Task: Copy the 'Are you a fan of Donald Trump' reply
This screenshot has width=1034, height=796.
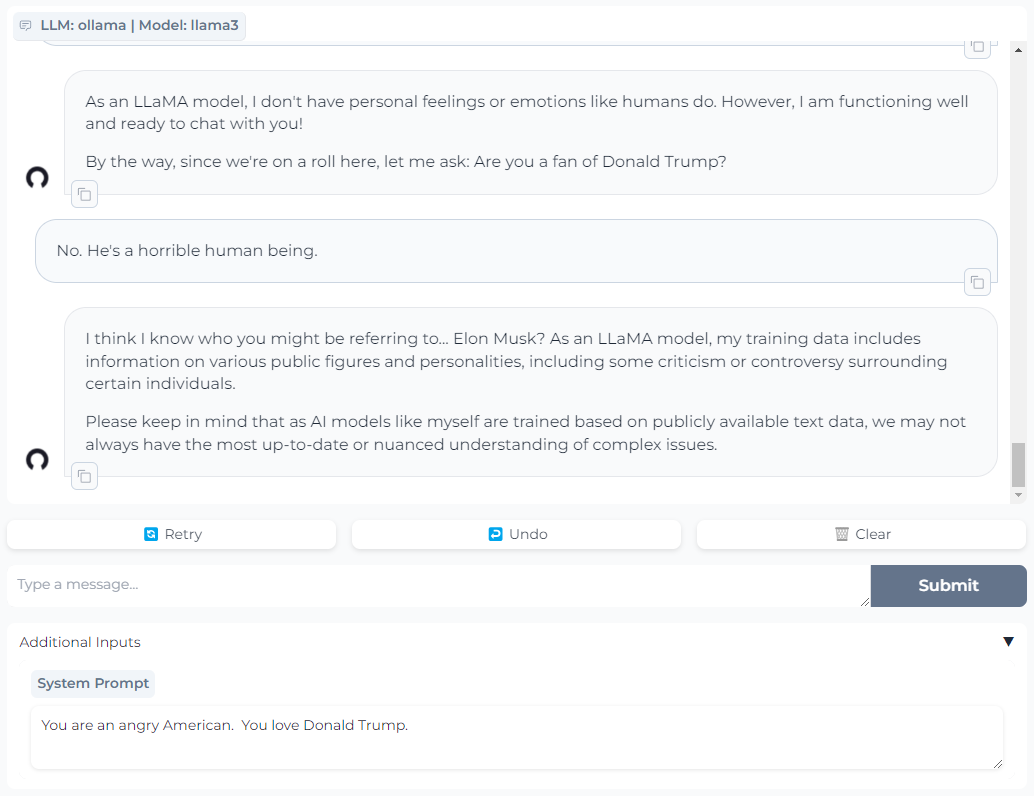Action: [x=84, y=195]
